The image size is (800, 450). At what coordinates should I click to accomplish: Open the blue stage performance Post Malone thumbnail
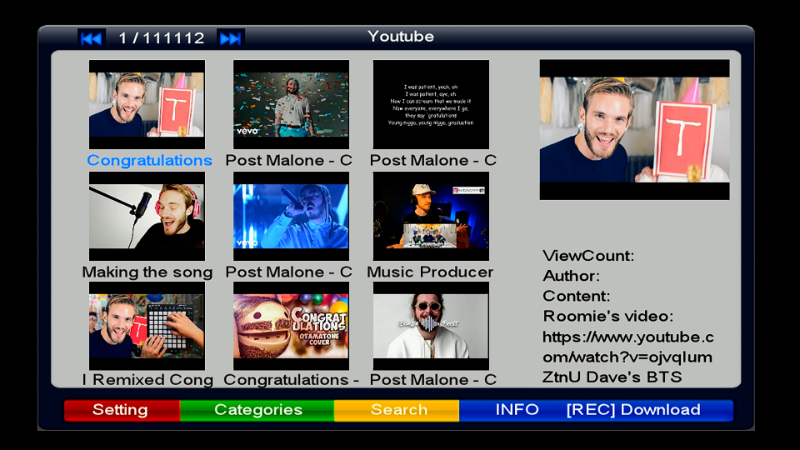point(291,216)
